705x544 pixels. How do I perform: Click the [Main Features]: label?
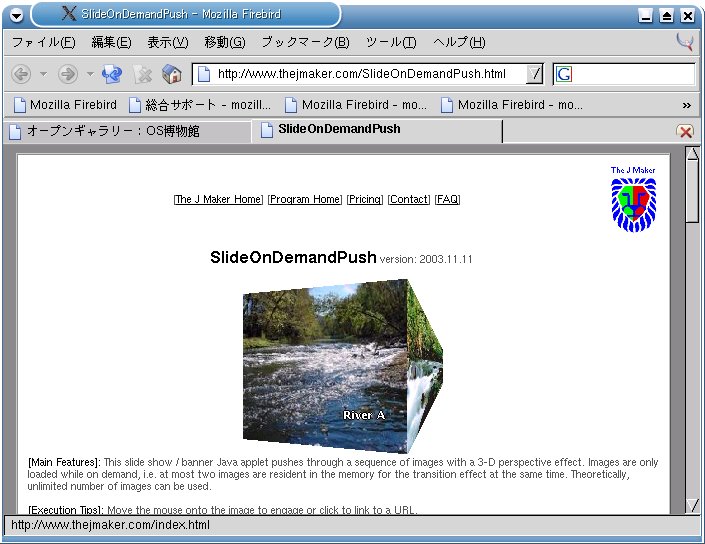pyautogui.click(x=64, y=462)
